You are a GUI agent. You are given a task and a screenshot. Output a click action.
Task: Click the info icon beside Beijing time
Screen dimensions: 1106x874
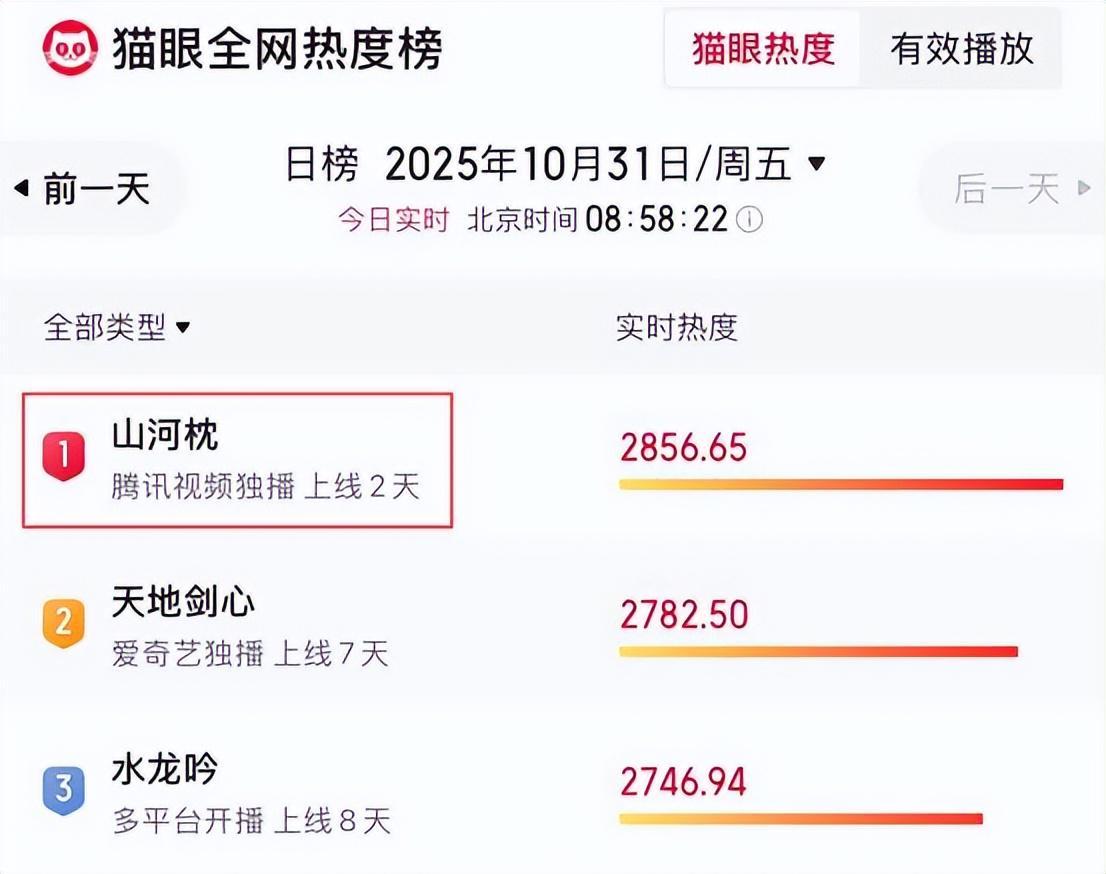(750, 220)
